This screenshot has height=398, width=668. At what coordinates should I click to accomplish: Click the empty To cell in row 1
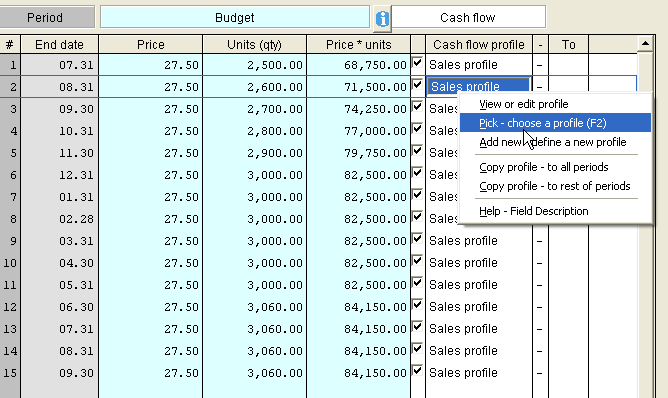tap(568, 65)
